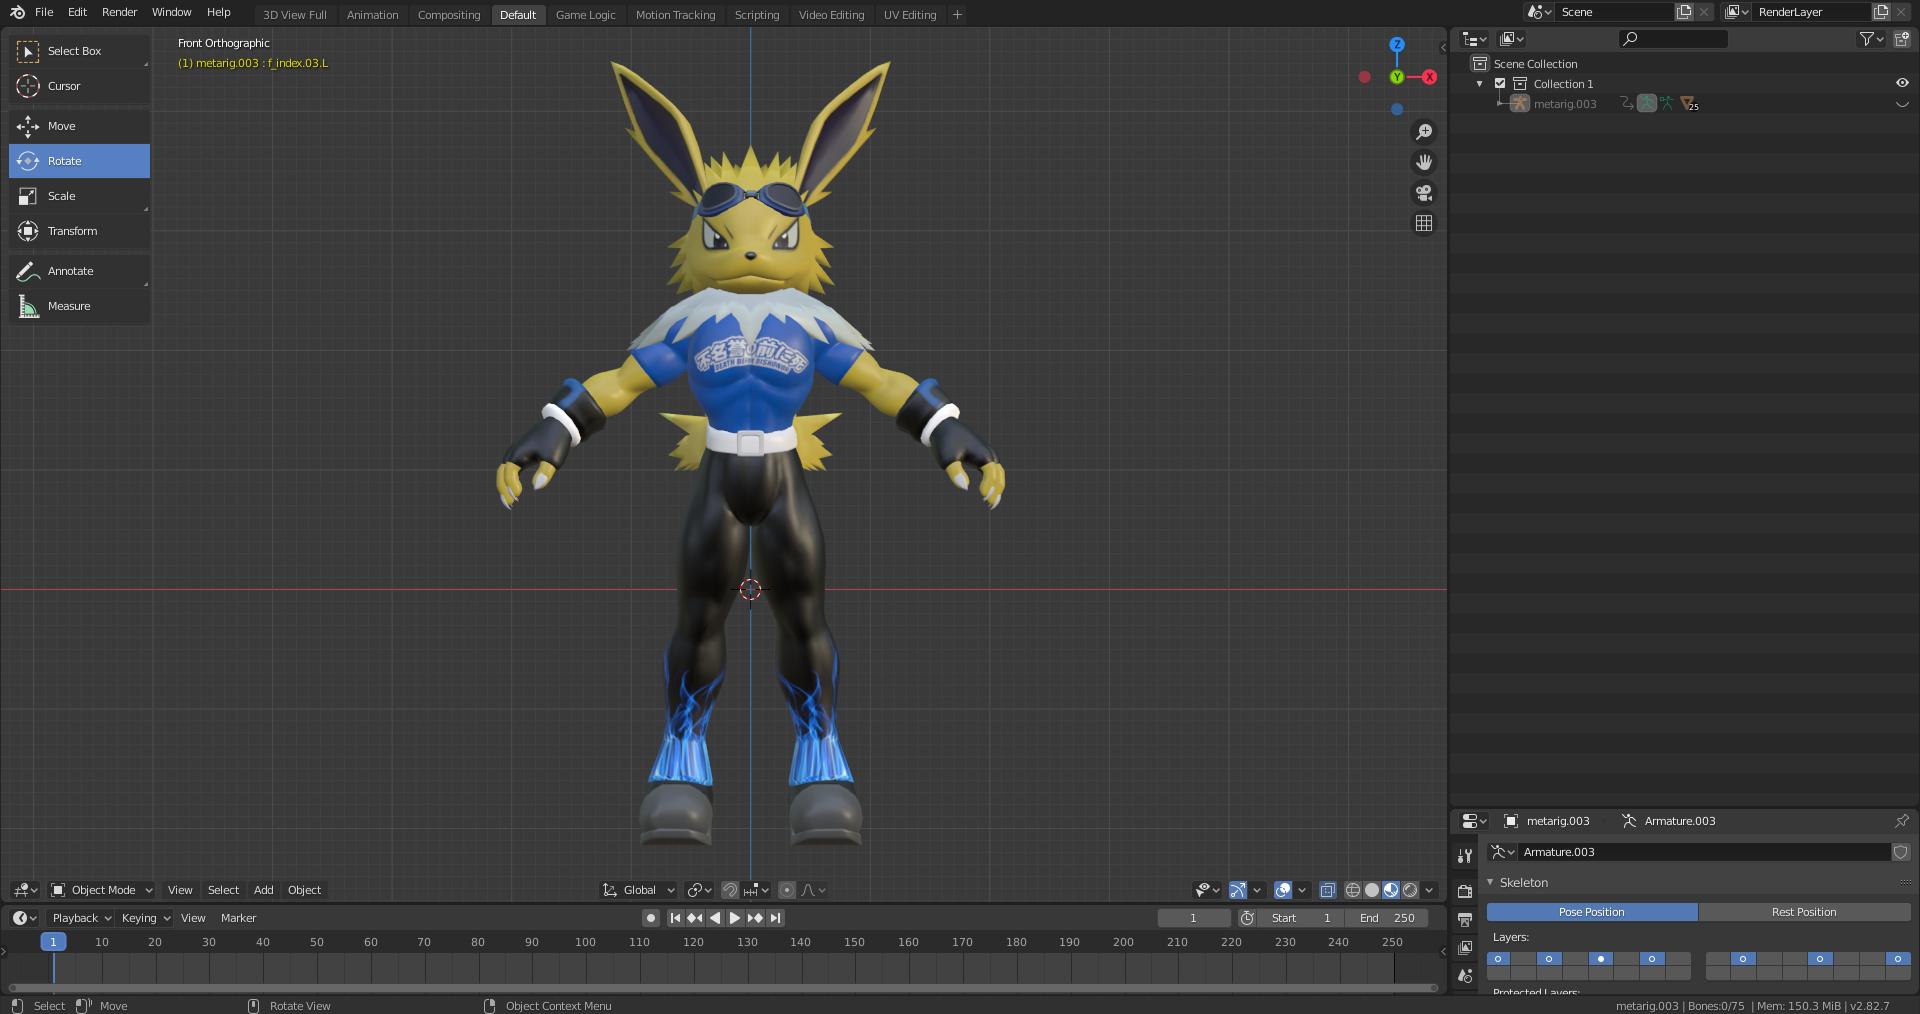The width and height of the screenshot is (1920, 1014).
Task: Toggle proportional editing button
Action: tap(787, 890)
